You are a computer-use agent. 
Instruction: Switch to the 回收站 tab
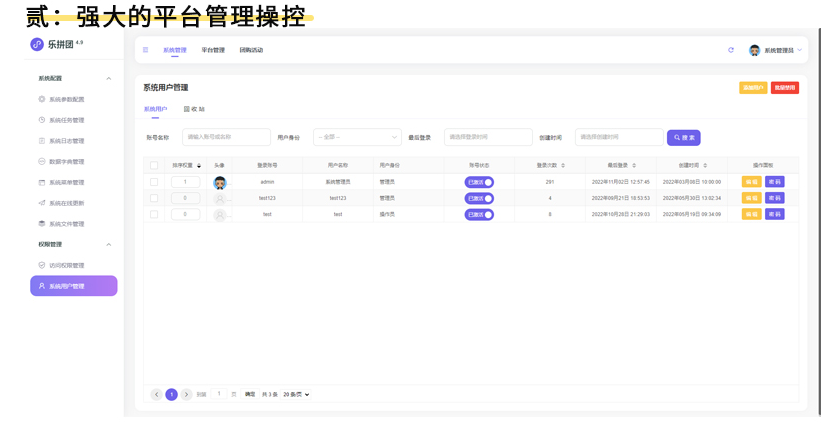(195, 109)
